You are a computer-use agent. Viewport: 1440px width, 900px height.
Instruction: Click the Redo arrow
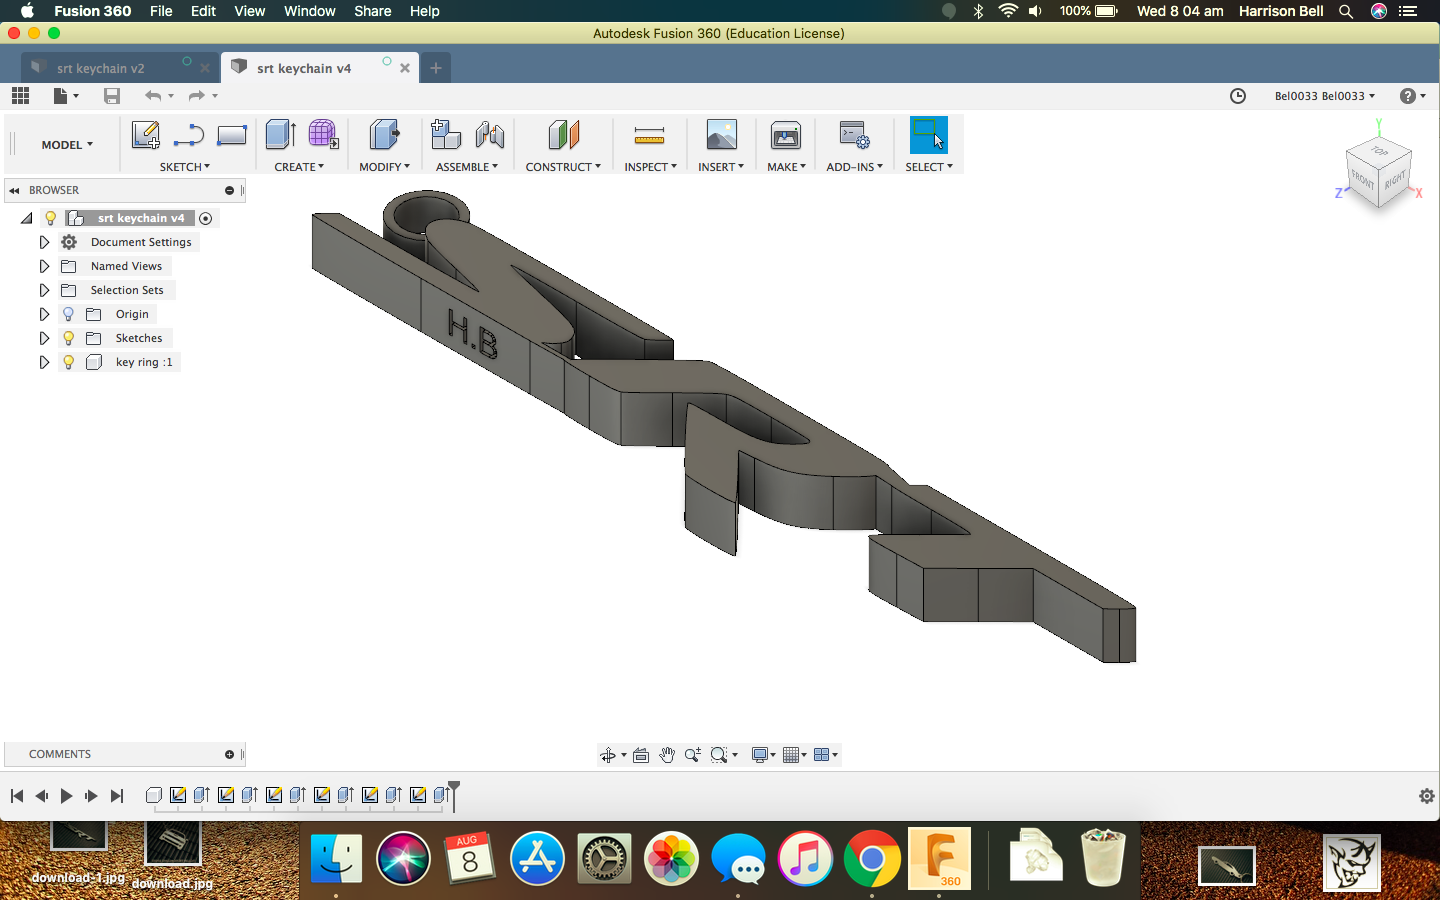point(196,96)
